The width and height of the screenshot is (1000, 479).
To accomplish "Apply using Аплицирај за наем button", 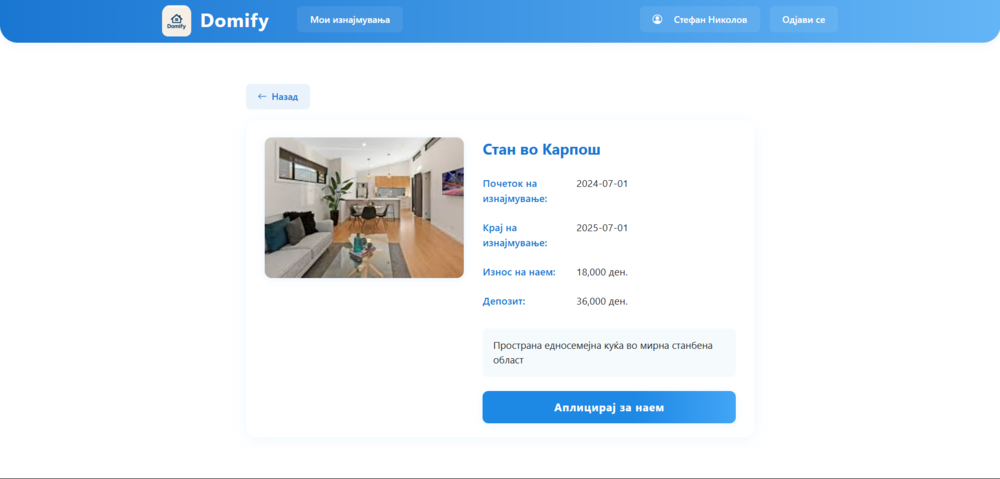I will tap(608, 407).
